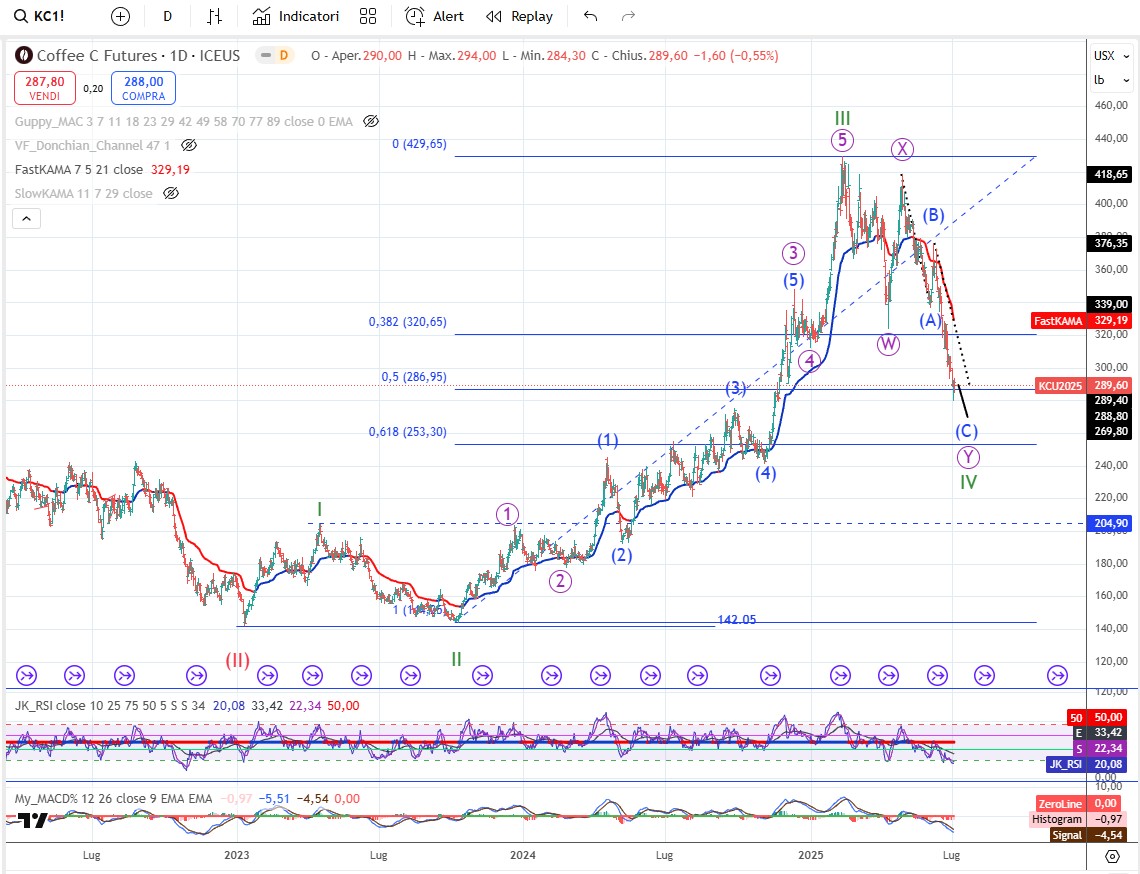This screenshot has width=1140, height=874.
Task: Collapse the indicator legend with chevron
Action: [27, 219]
